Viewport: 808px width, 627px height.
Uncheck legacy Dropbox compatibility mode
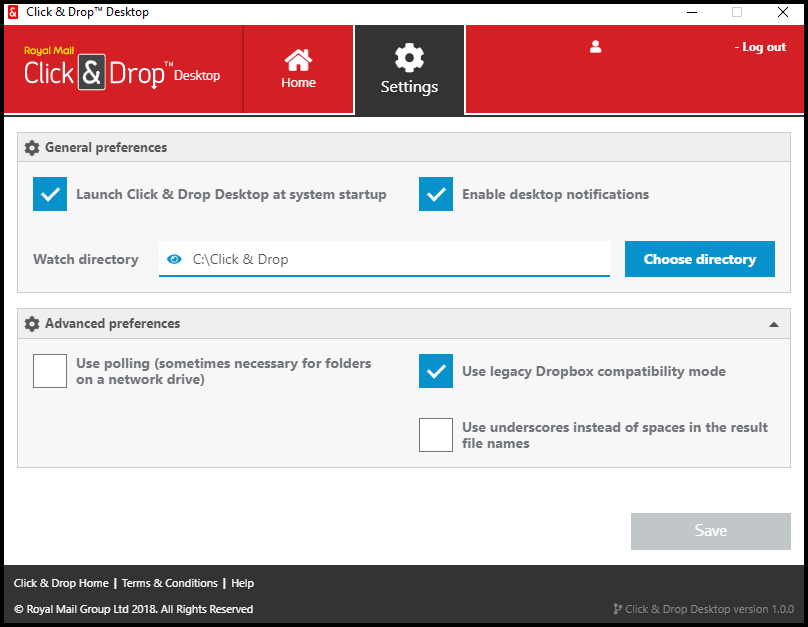pyautogui.click(x=436, y=371)
